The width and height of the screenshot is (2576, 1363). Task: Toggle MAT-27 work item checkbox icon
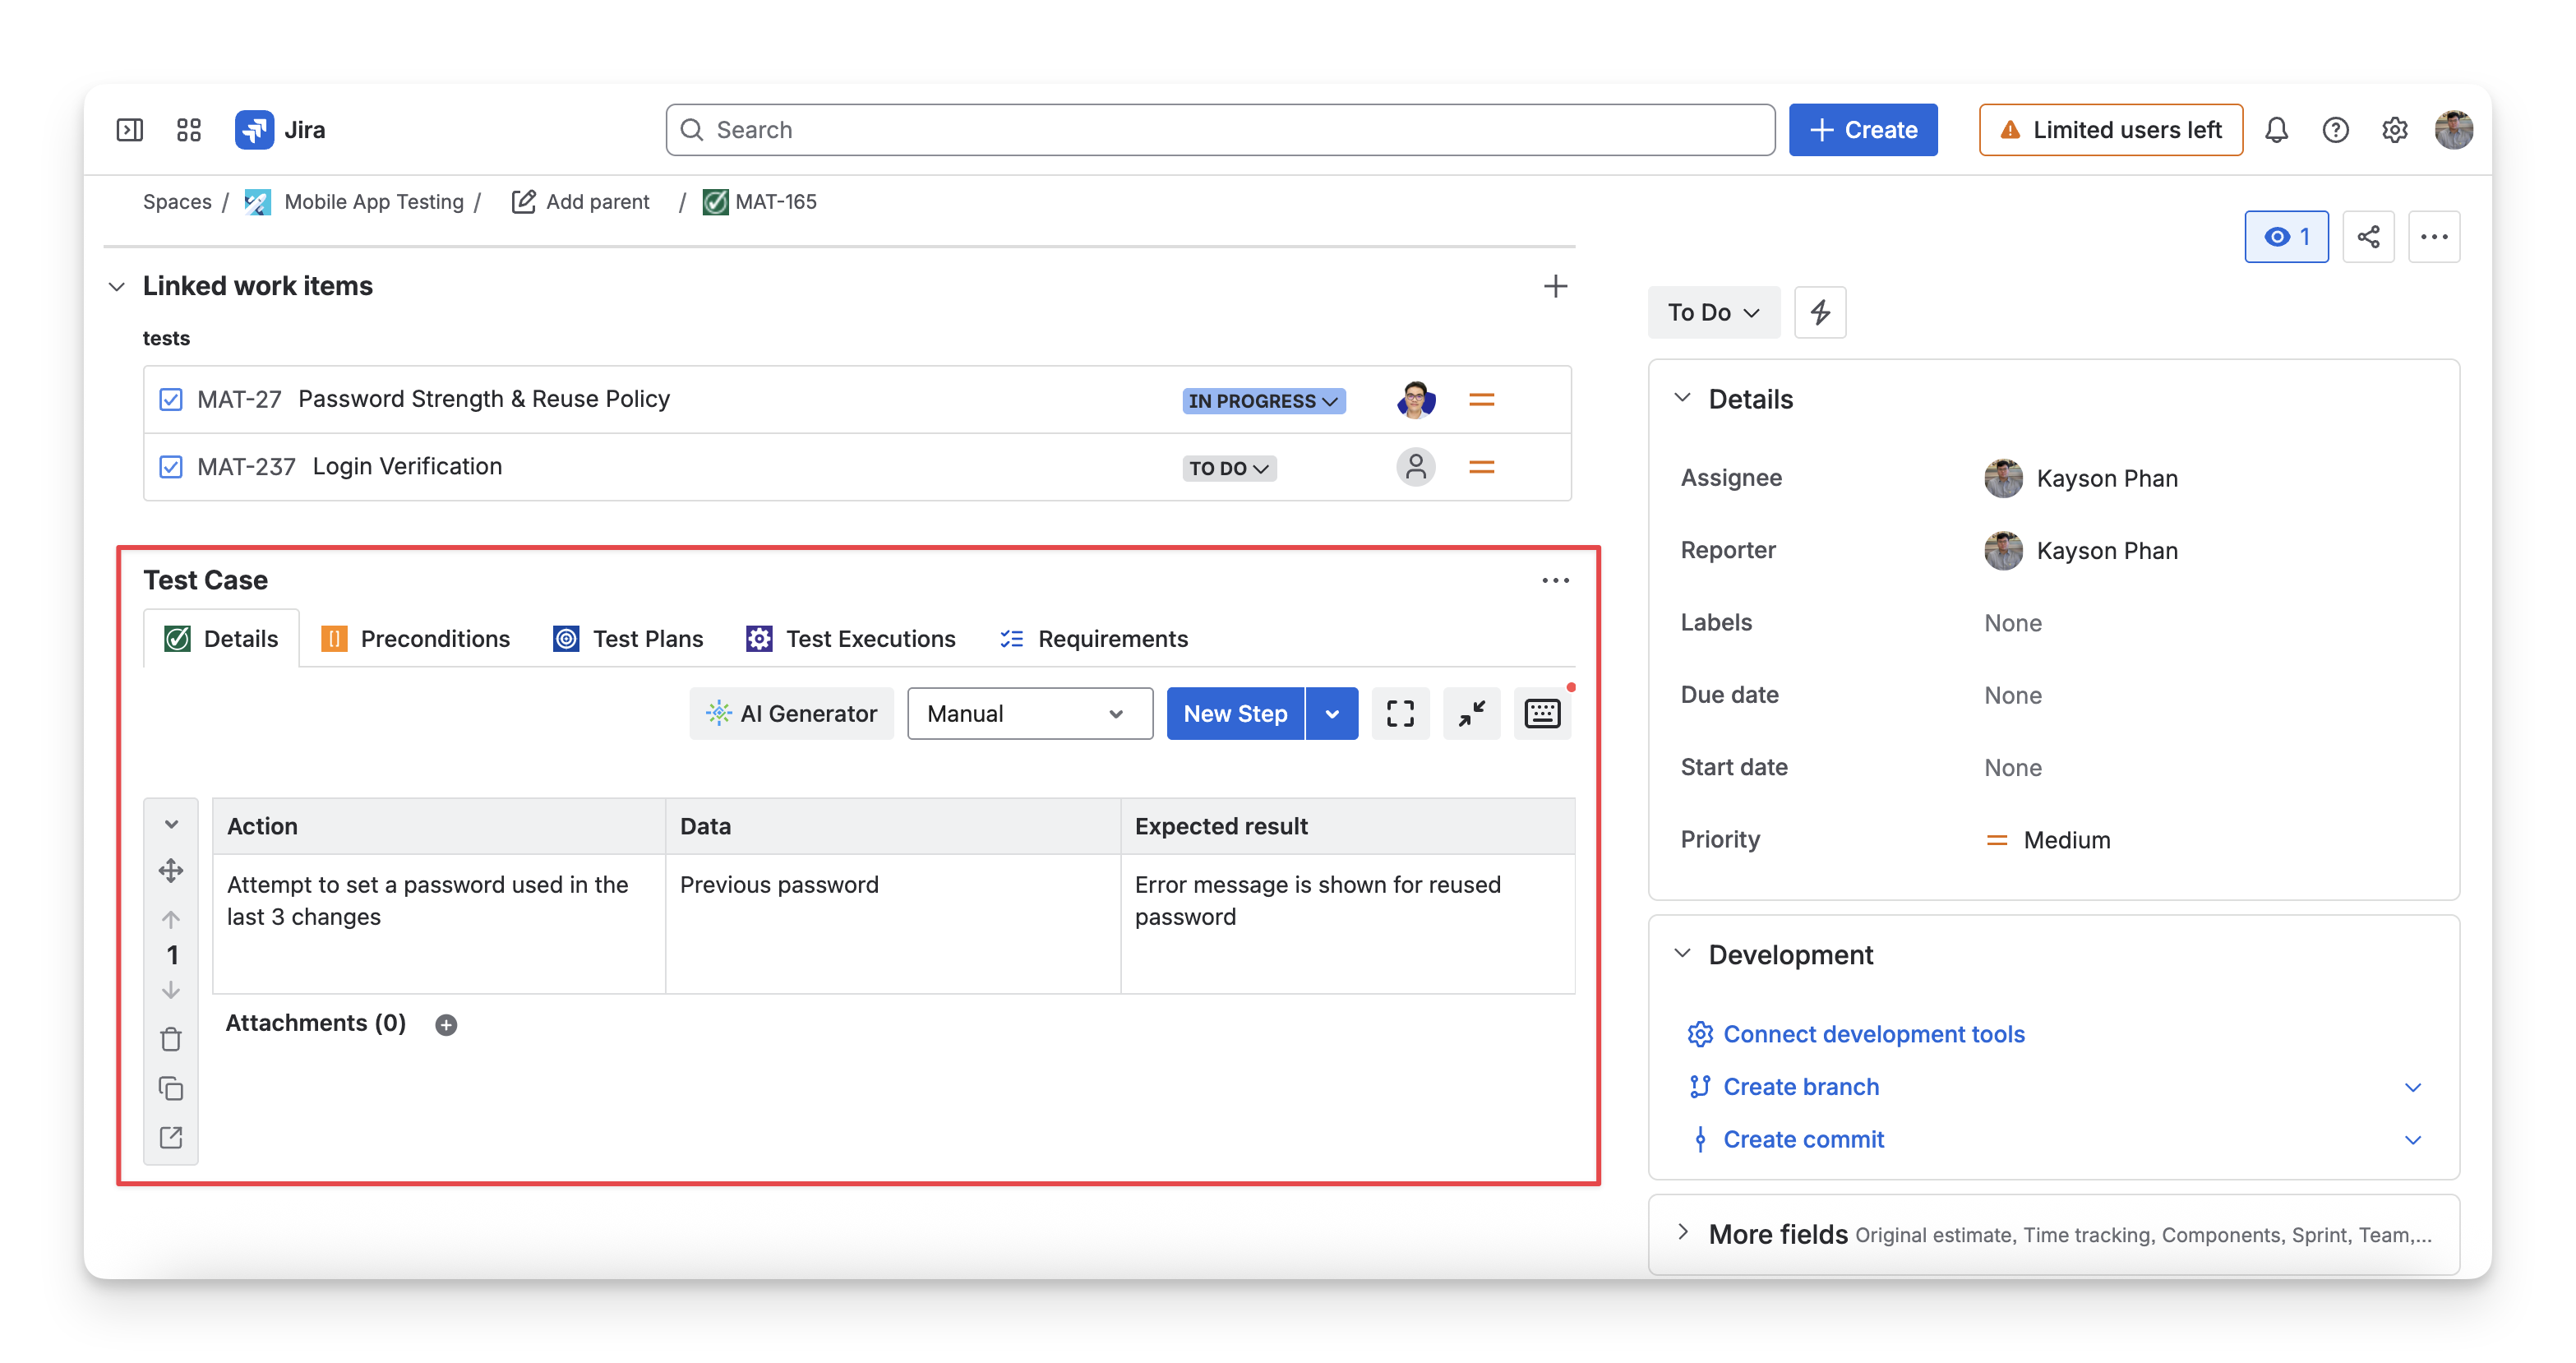[x=171, y=400]
